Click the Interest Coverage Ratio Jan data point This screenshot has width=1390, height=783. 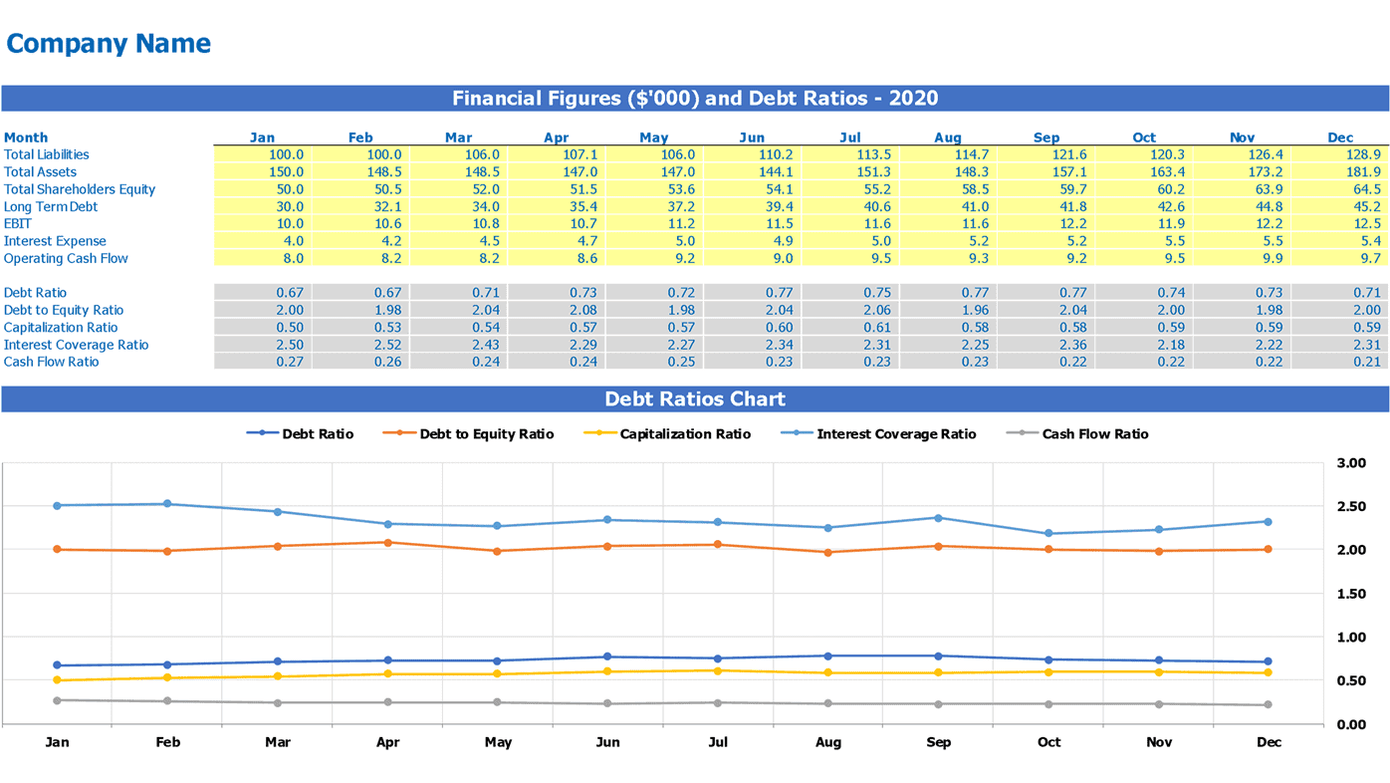[x=57, y=505]
